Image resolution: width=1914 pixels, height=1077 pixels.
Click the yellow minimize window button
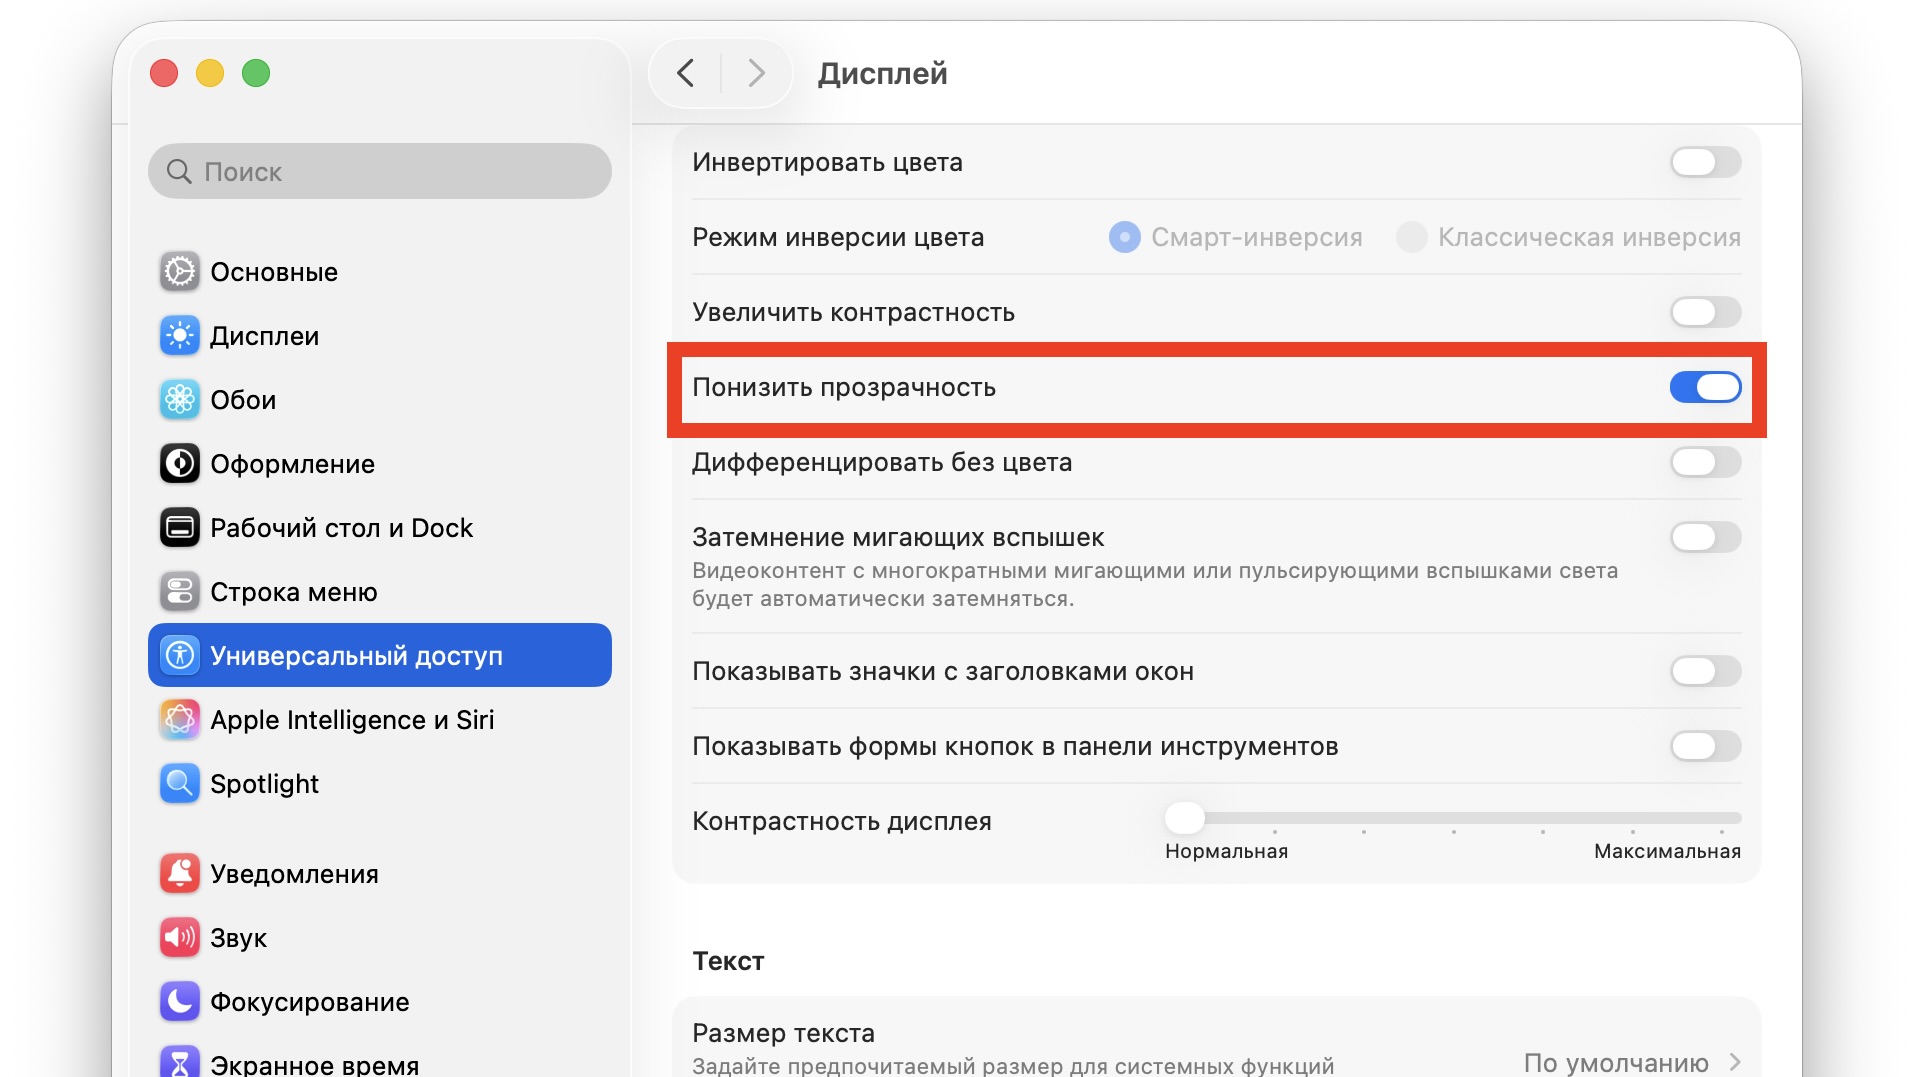210,73
